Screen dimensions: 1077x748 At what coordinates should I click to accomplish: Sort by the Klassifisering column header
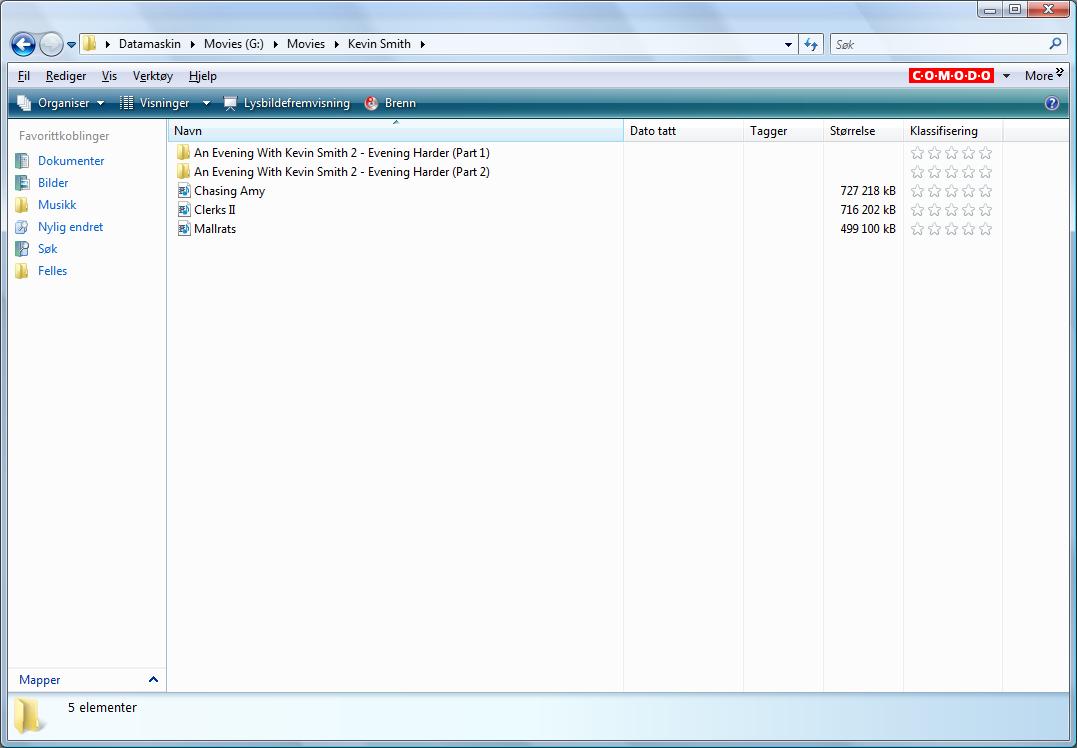coord(953,131)
